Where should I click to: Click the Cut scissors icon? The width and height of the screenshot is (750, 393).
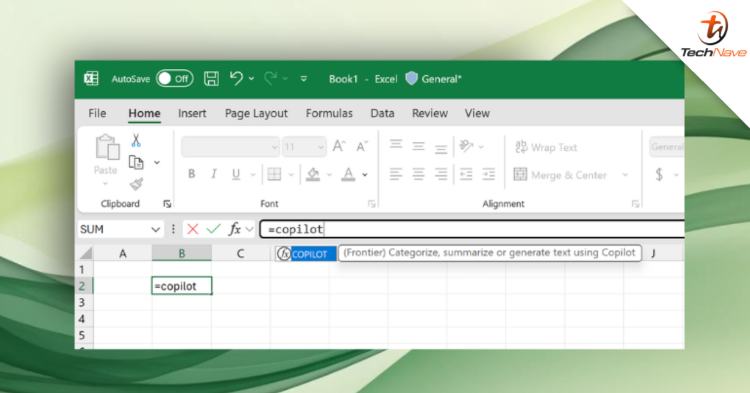pyautogui.click(x=136, y=140)
